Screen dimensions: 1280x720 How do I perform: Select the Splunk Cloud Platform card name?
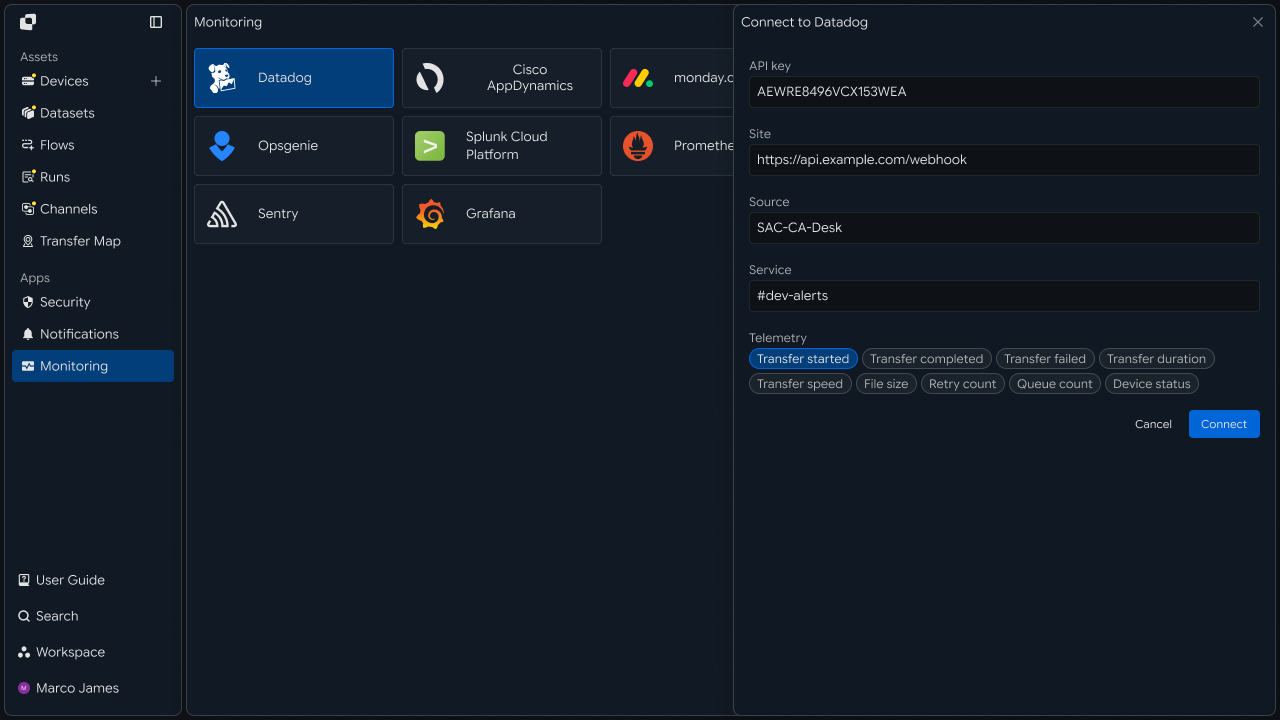tap(506, 146)
